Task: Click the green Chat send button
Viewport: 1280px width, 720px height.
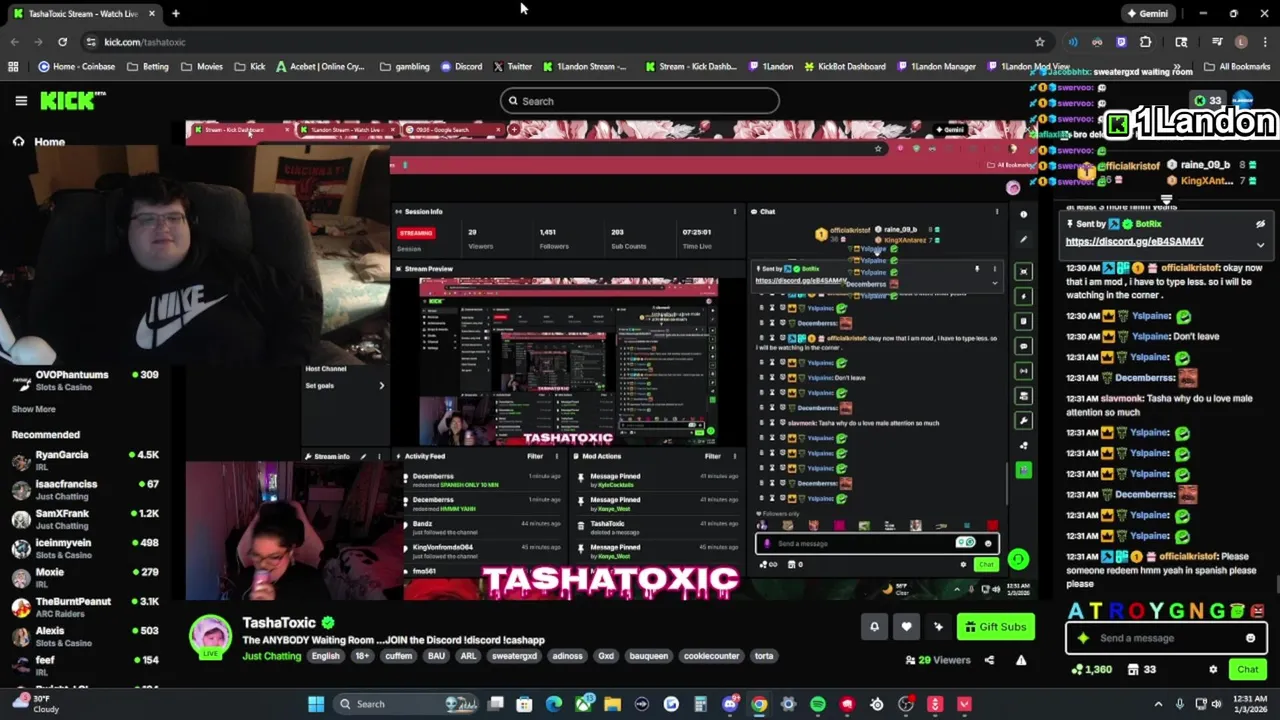Action: click(x=1248, y=669)
